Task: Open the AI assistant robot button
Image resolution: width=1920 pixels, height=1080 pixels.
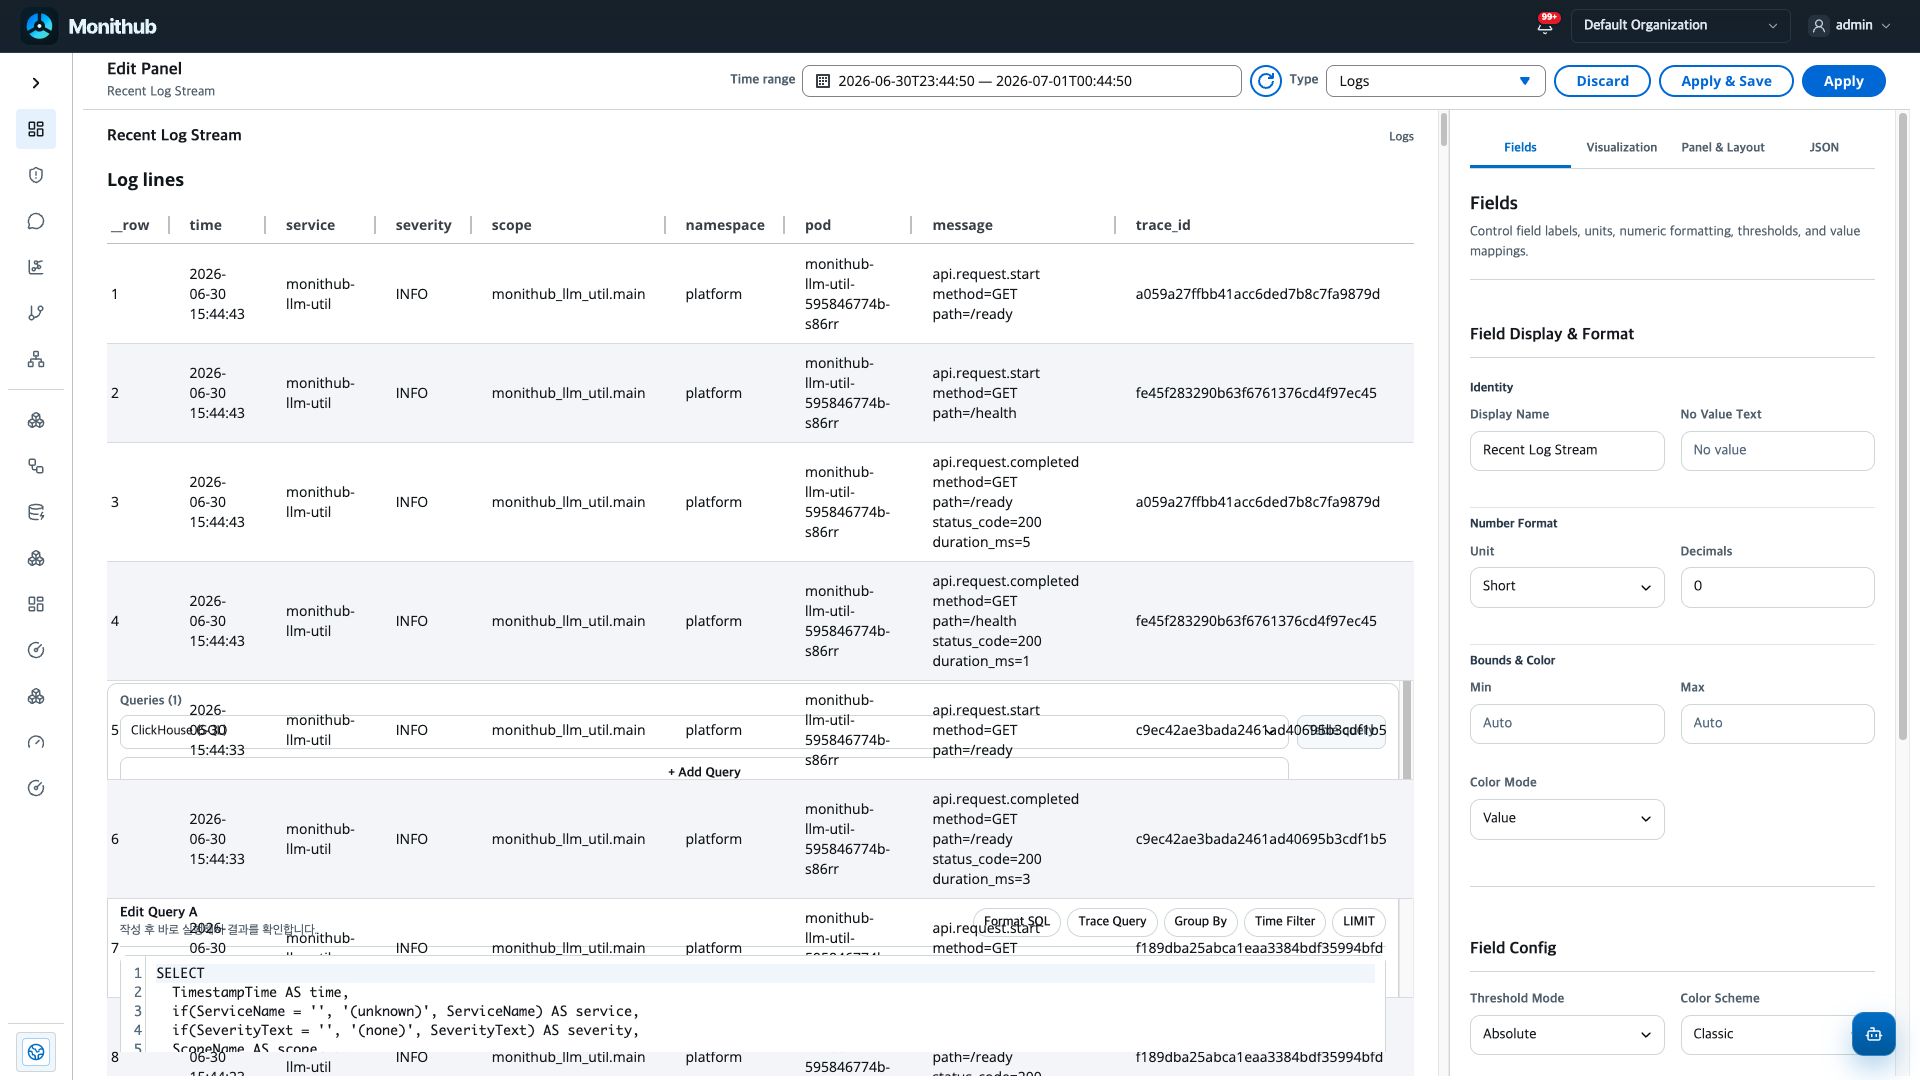Action: [1873, 1034]
